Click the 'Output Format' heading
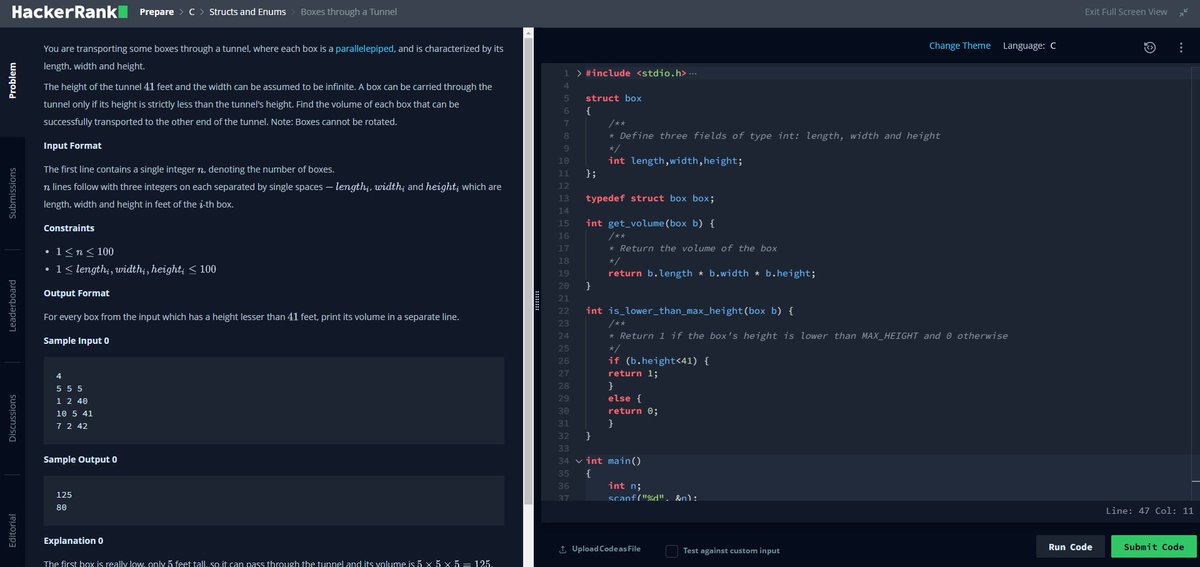The width and height of the screenshot is (1200, 567). [77, 293]
